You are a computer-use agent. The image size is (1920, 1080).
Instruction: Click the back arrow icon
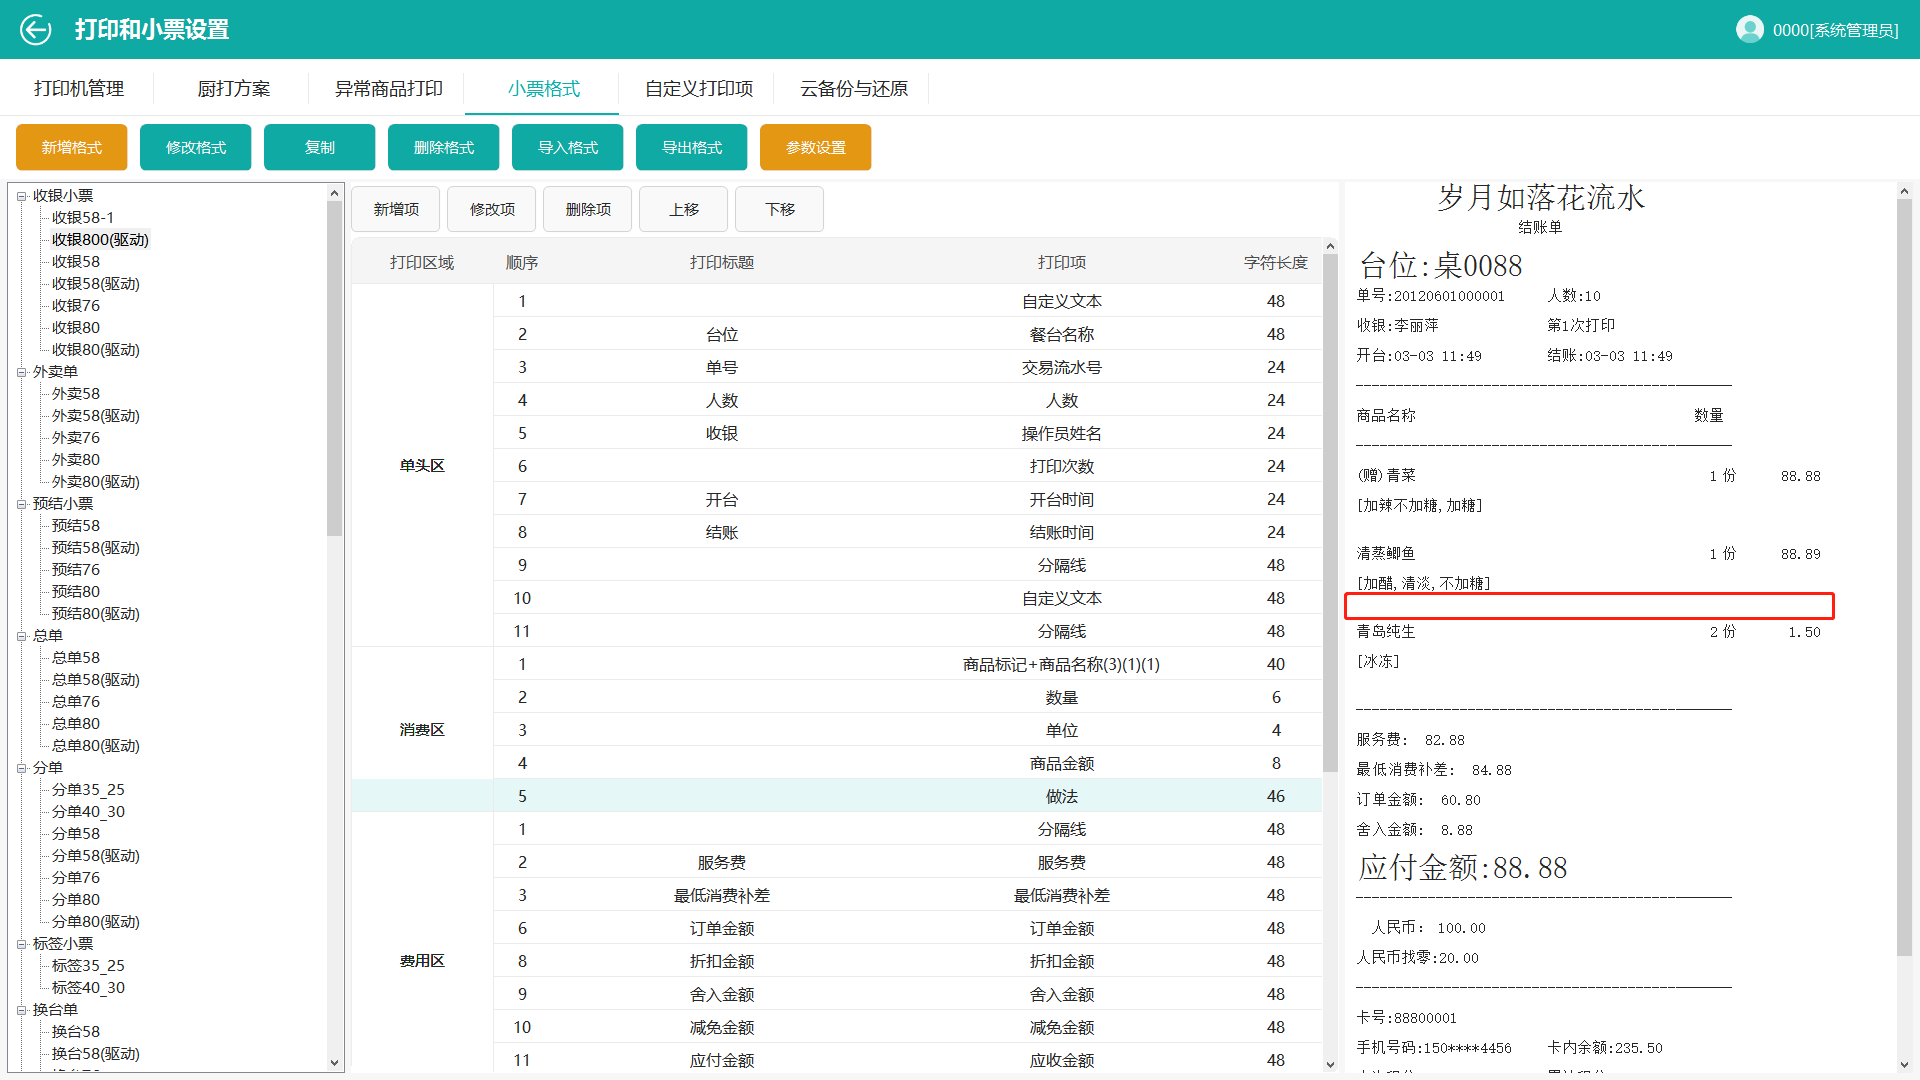tap(36, 30)
